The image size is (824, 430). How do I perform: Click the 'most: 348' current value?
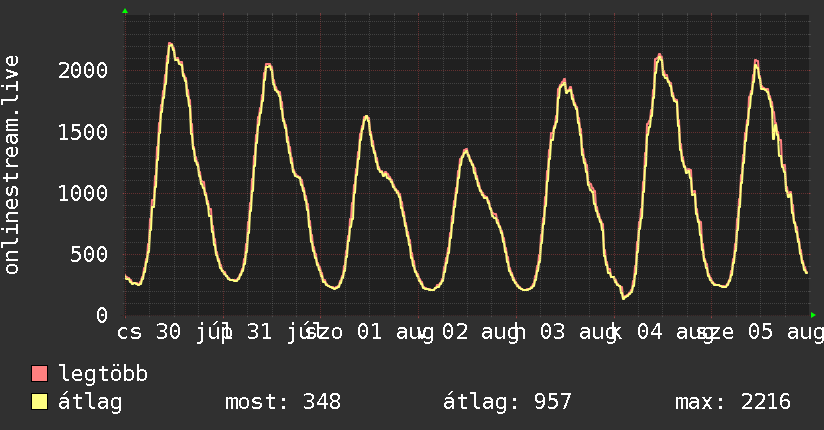click(283, 402)
